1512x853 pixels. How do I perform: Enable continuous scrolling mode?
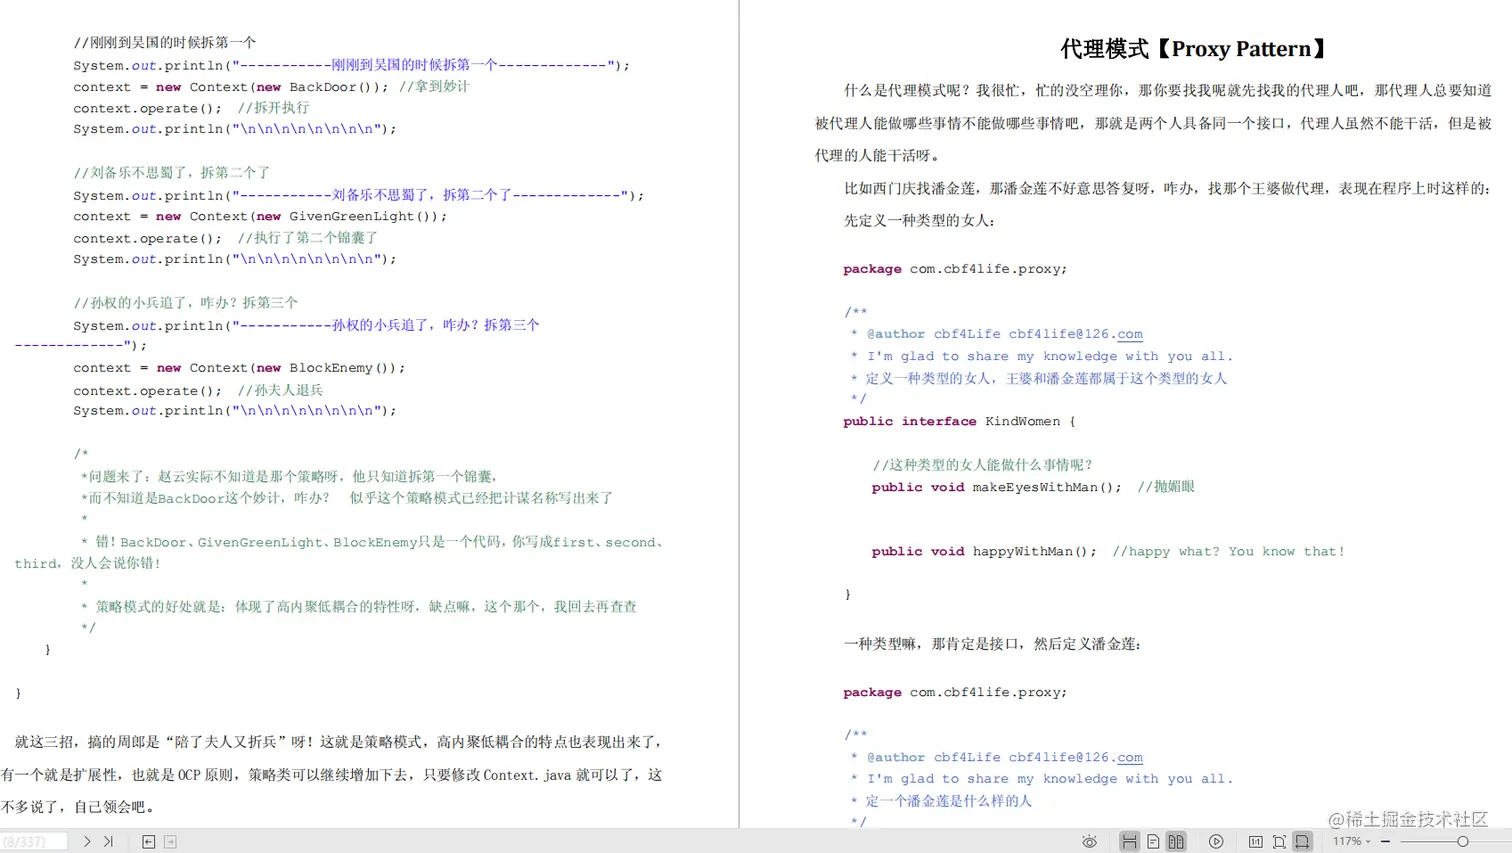coord(1131,841)
